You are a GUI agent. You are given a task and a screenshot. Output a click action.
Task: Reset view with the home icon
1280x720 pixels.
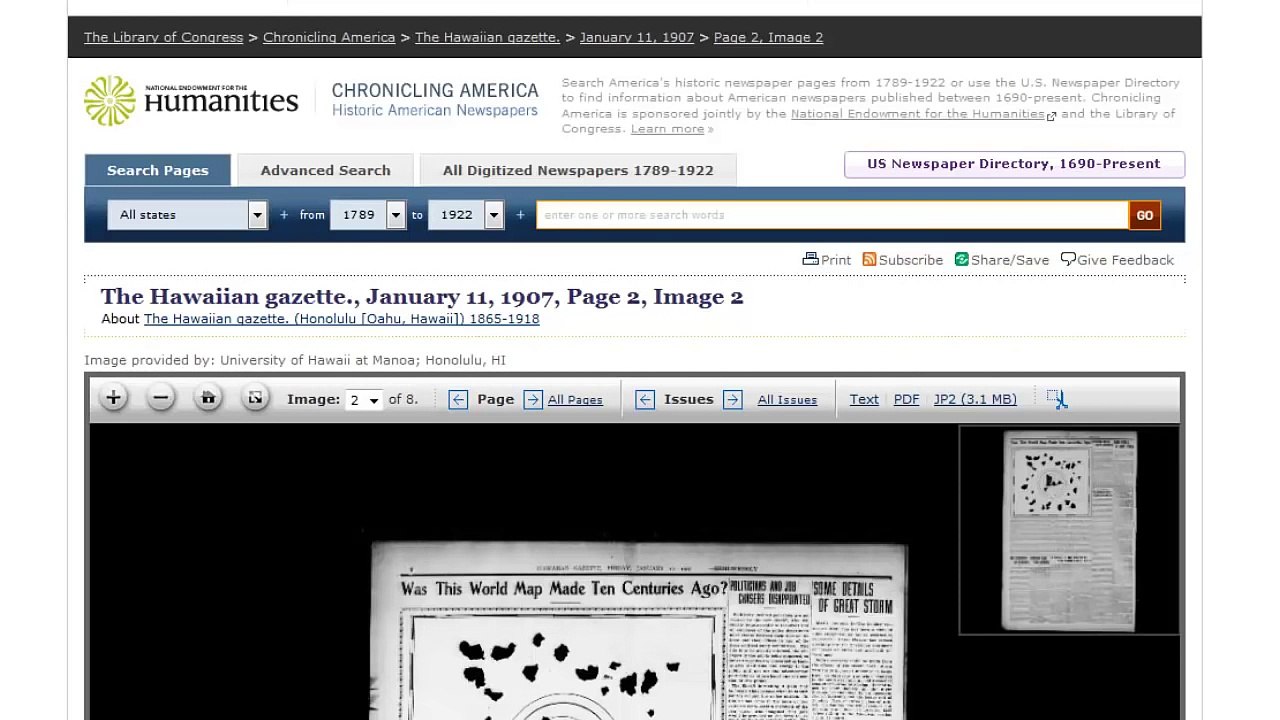coord(208,398)
